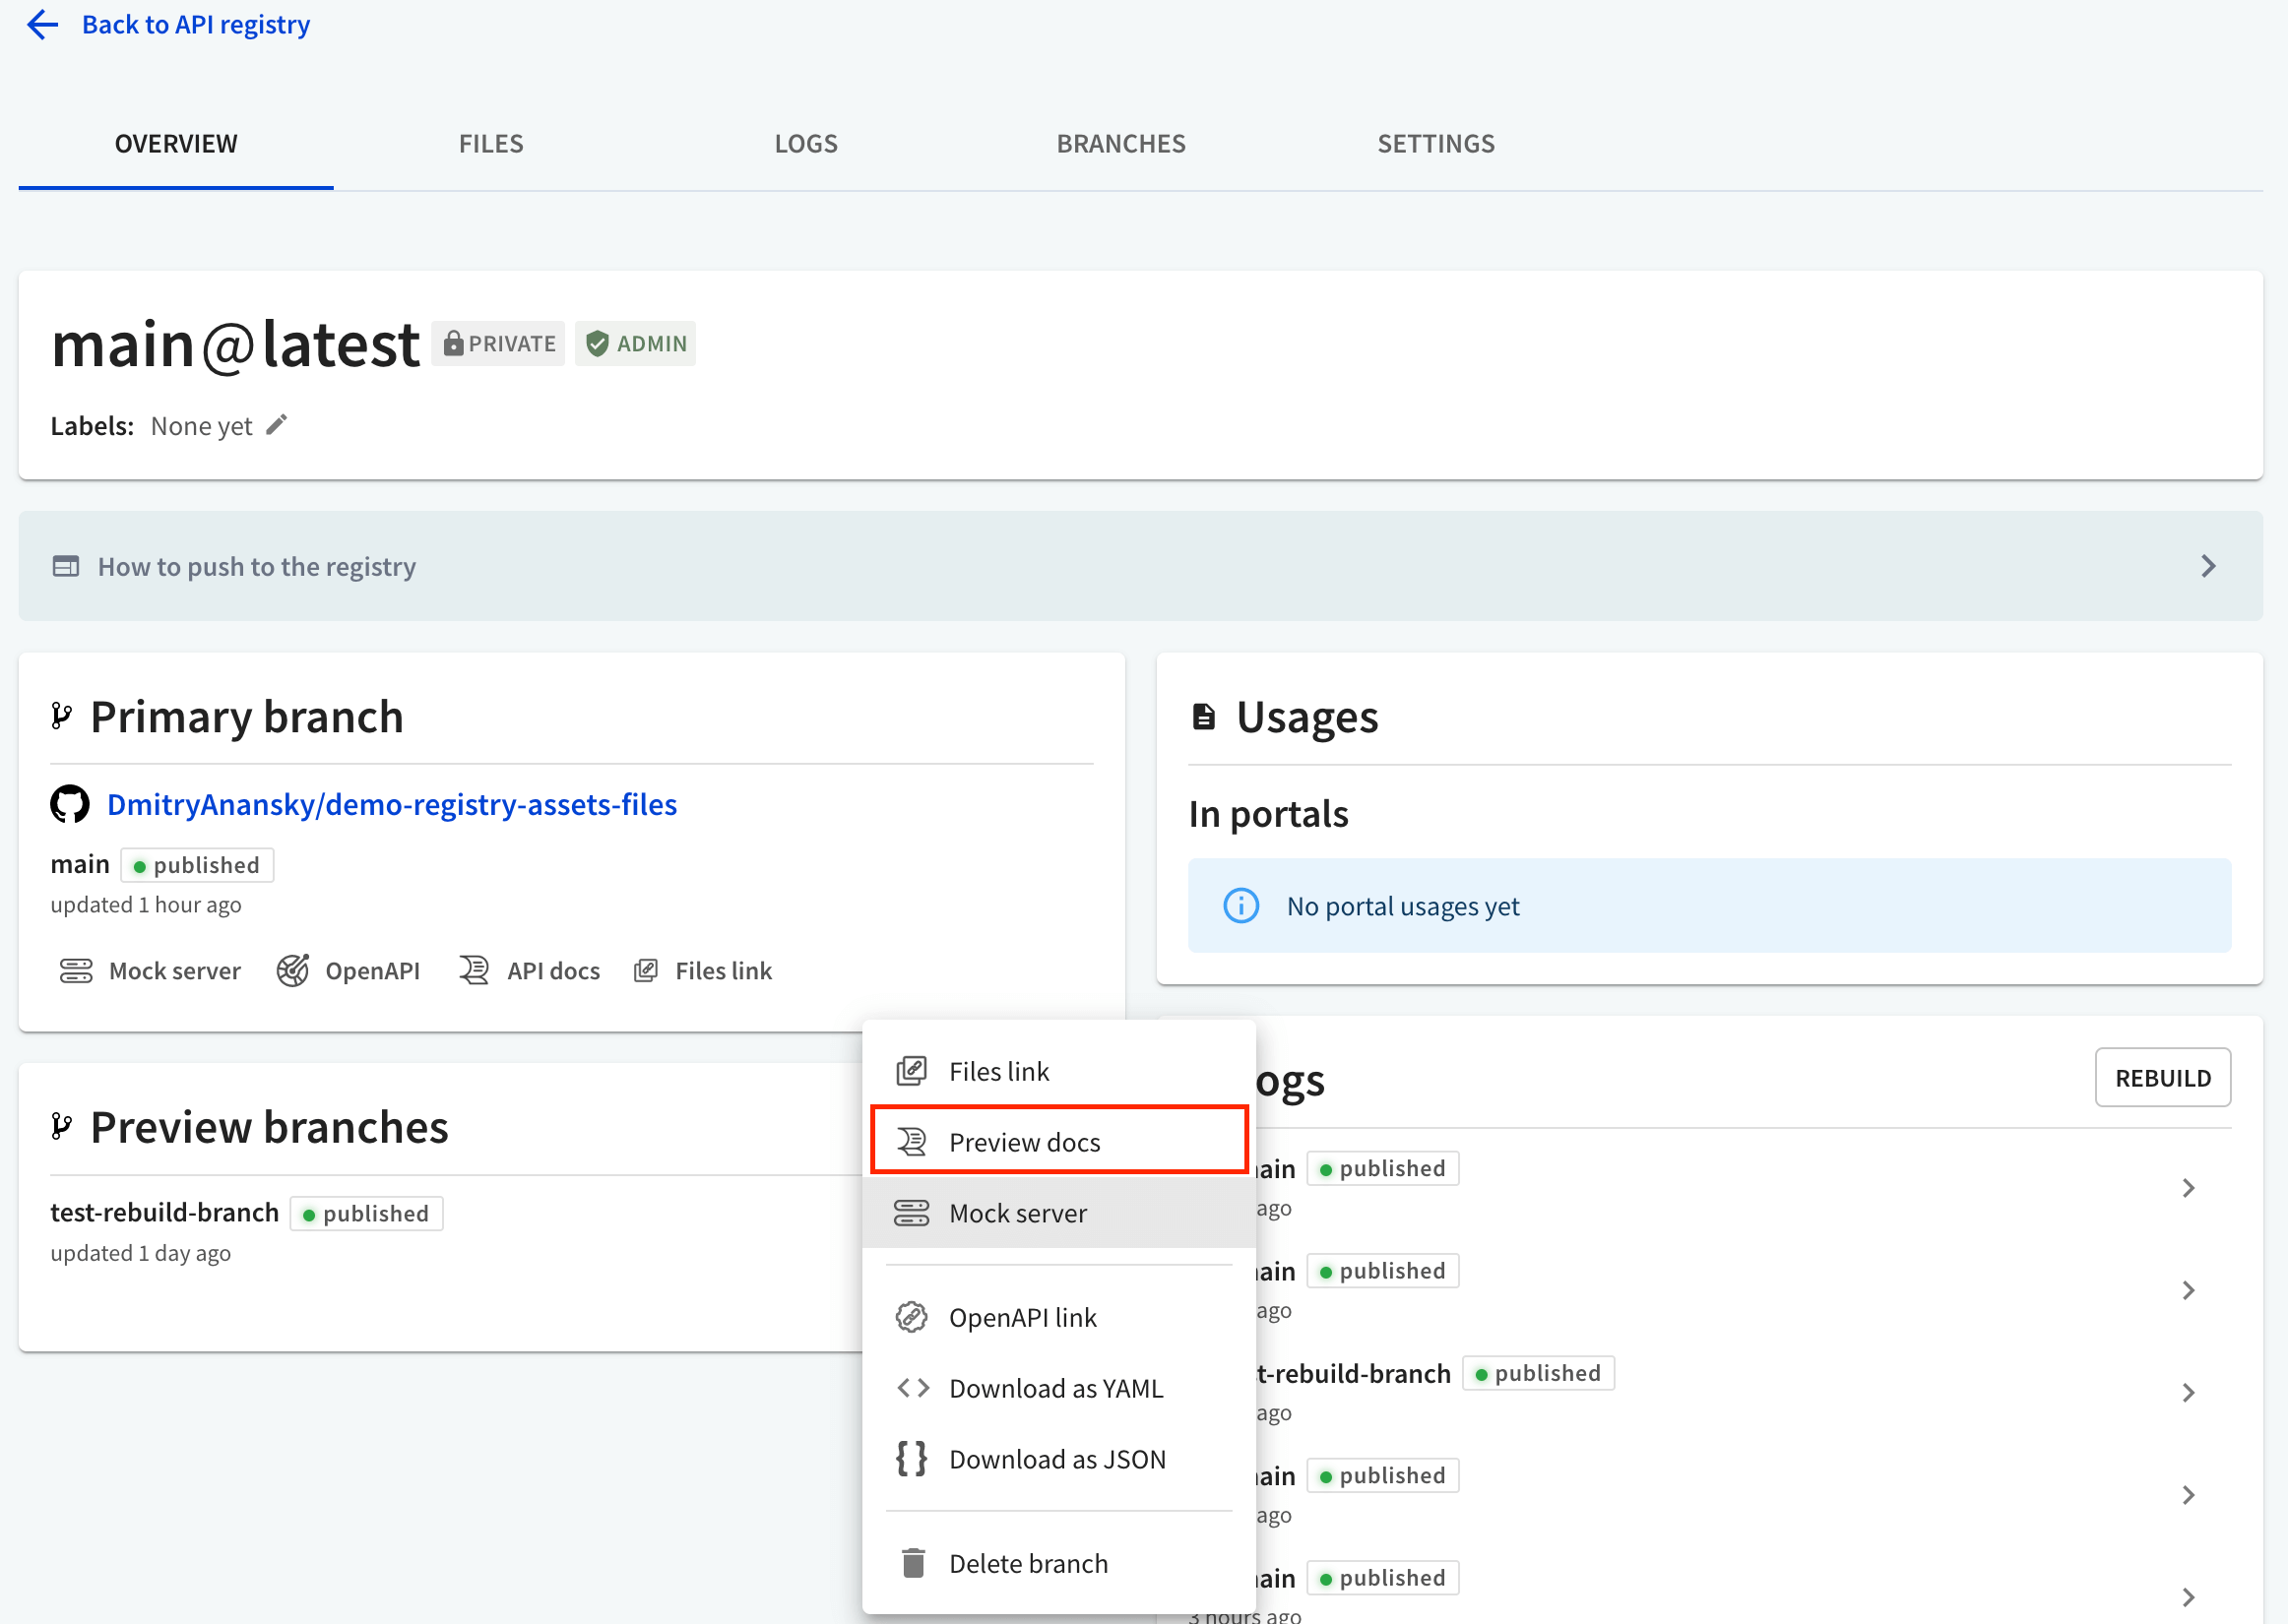The height and width of the screenshot is (1624, 2288).
Task: Click the trash icon for Delete branch
Action: coord(912,1562)
